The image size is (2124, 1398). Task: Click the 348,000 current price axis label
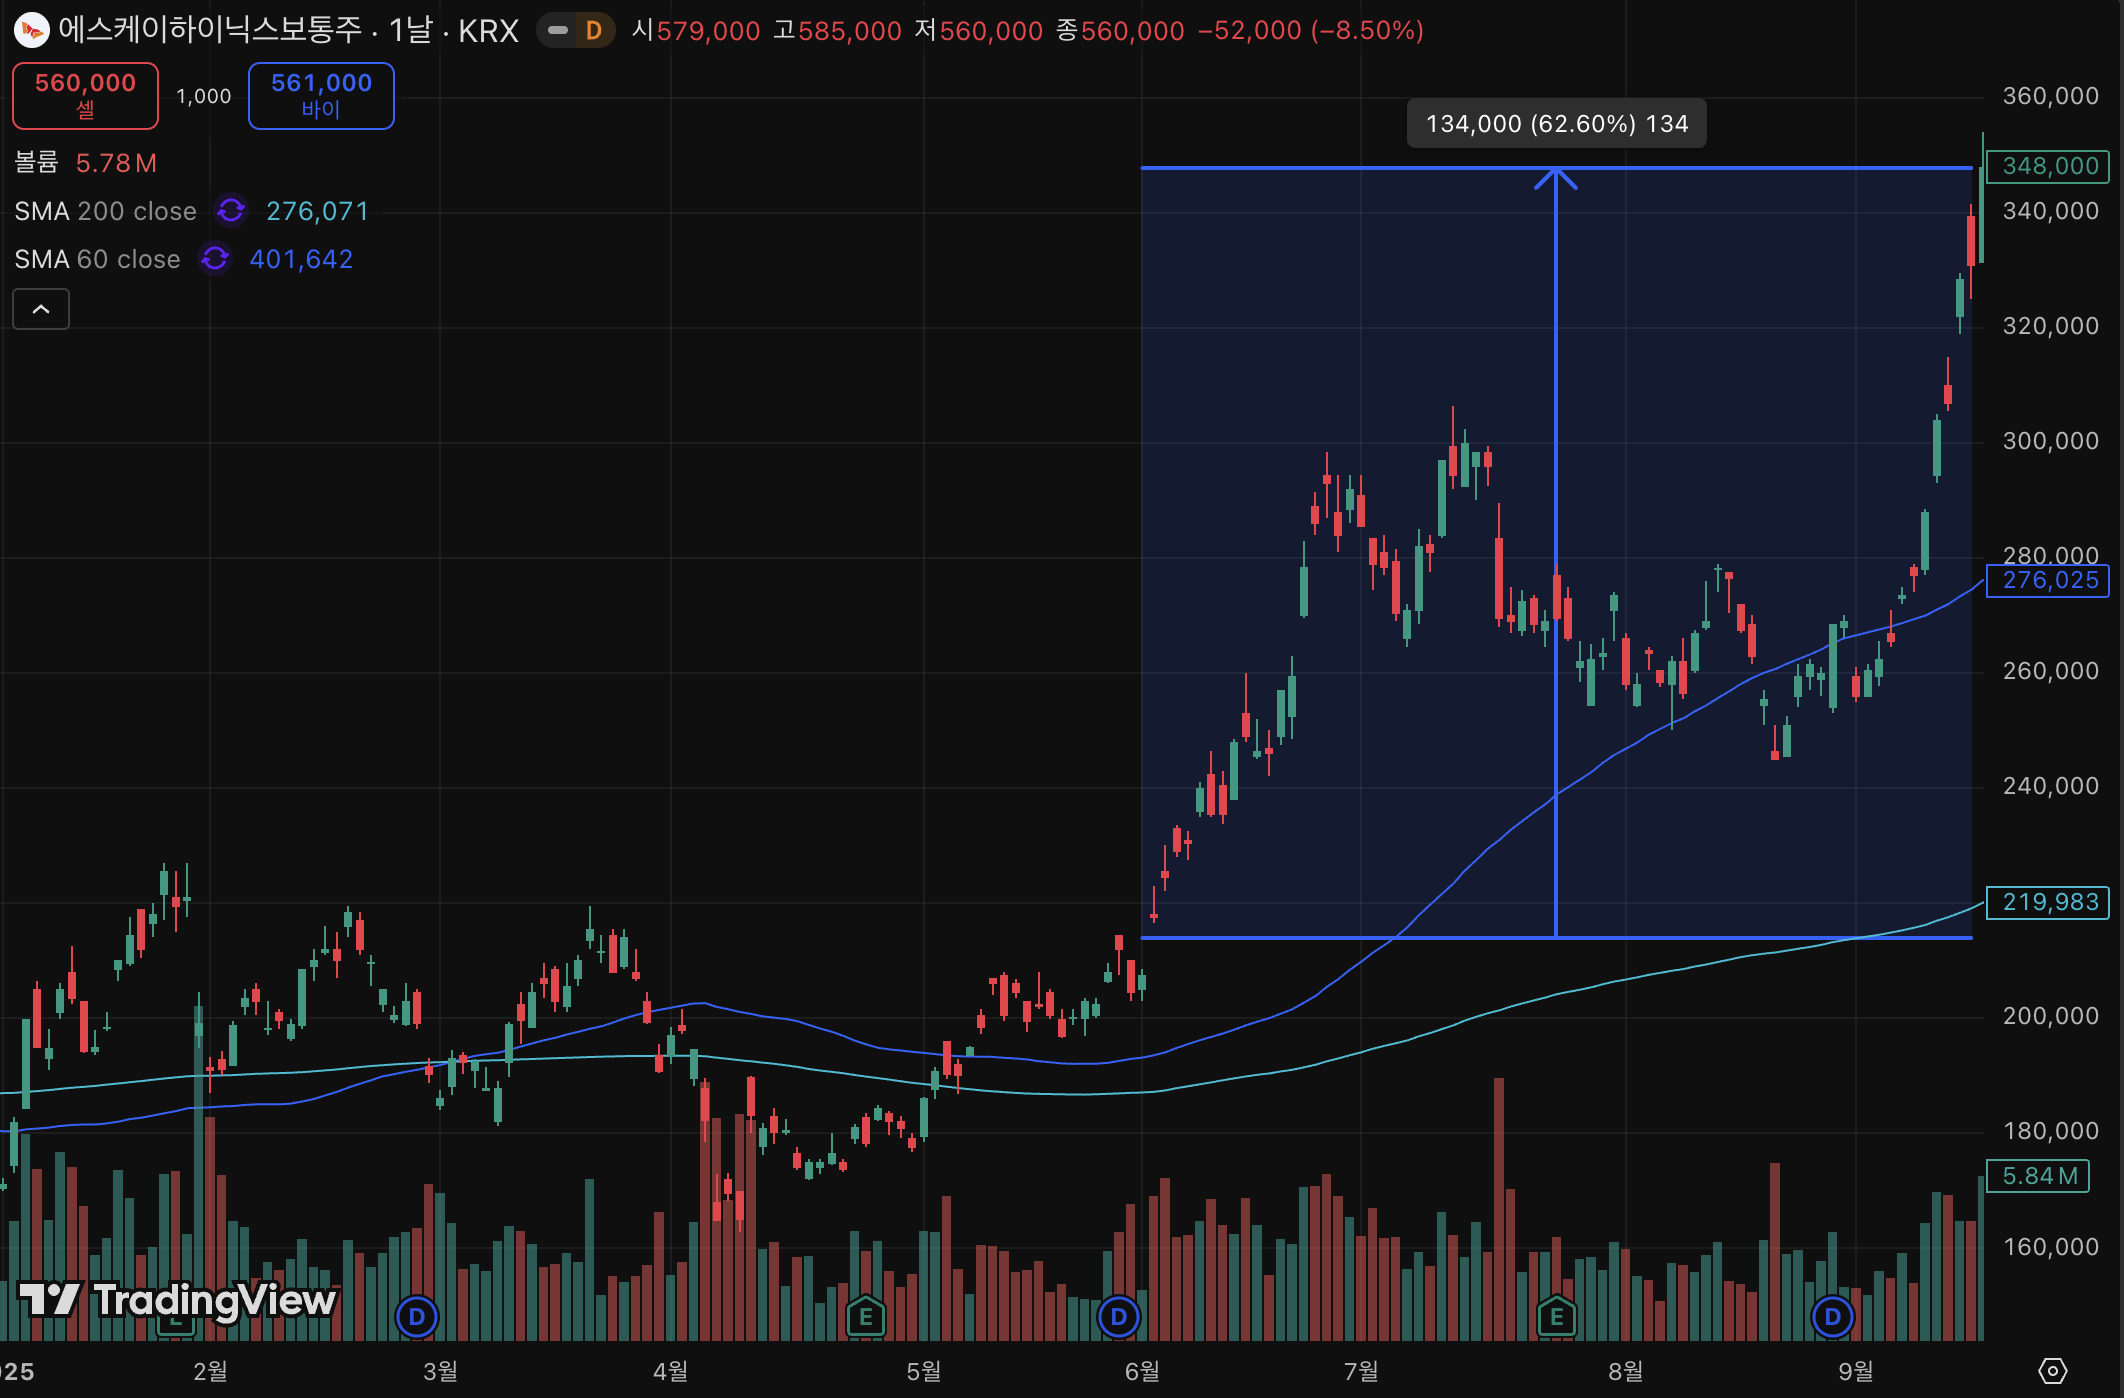pos(2048,166)
